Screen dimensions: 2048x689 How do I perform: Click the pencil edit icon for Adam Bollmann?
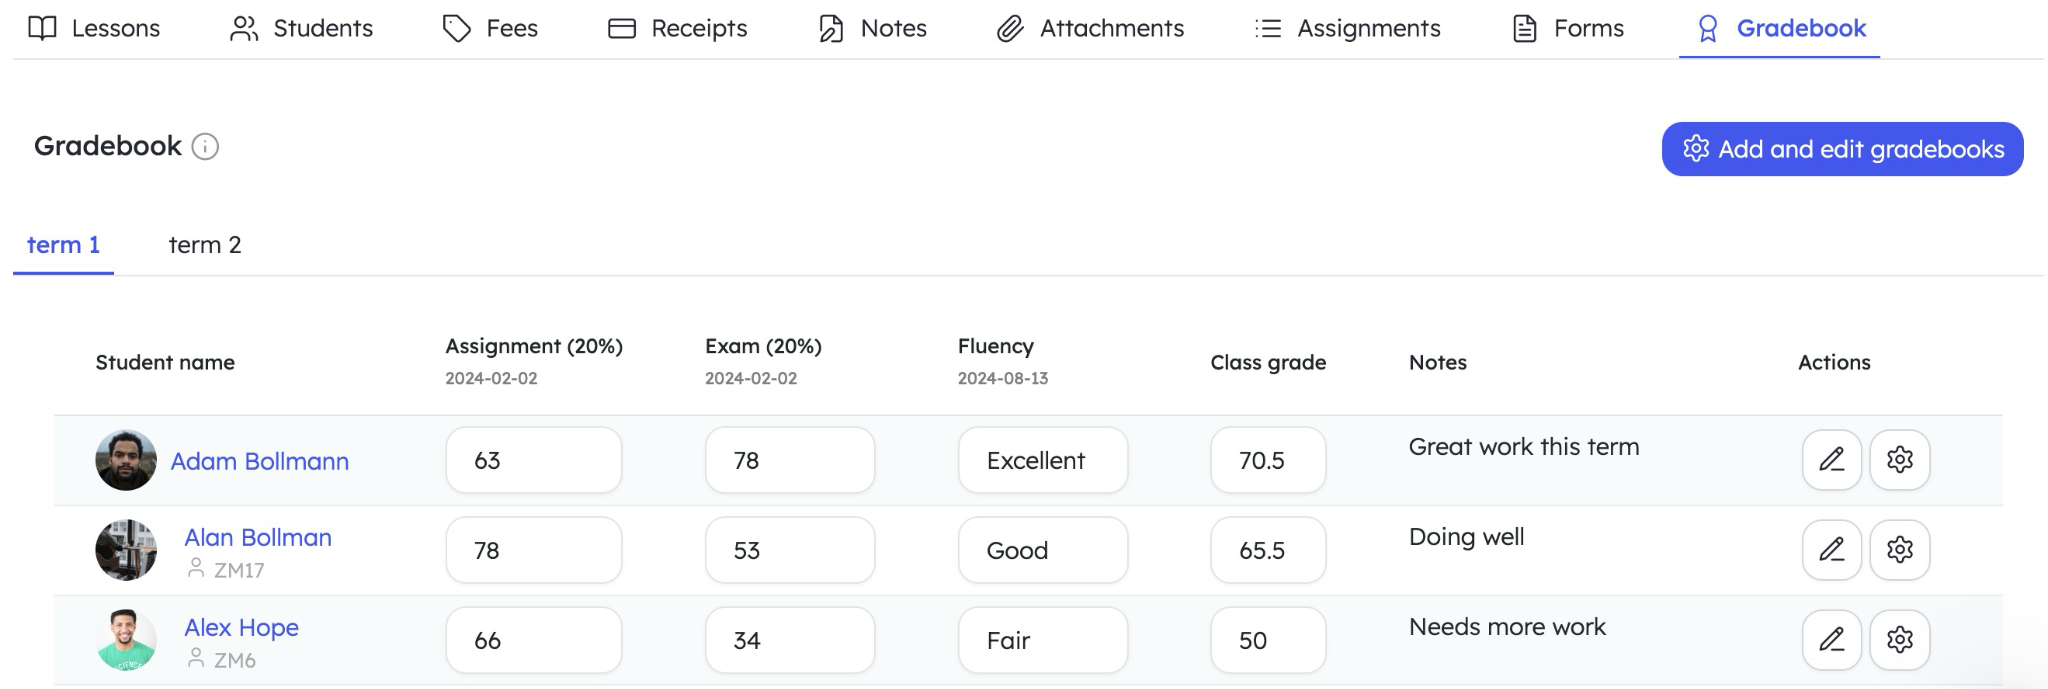(x=1831, y=460)
